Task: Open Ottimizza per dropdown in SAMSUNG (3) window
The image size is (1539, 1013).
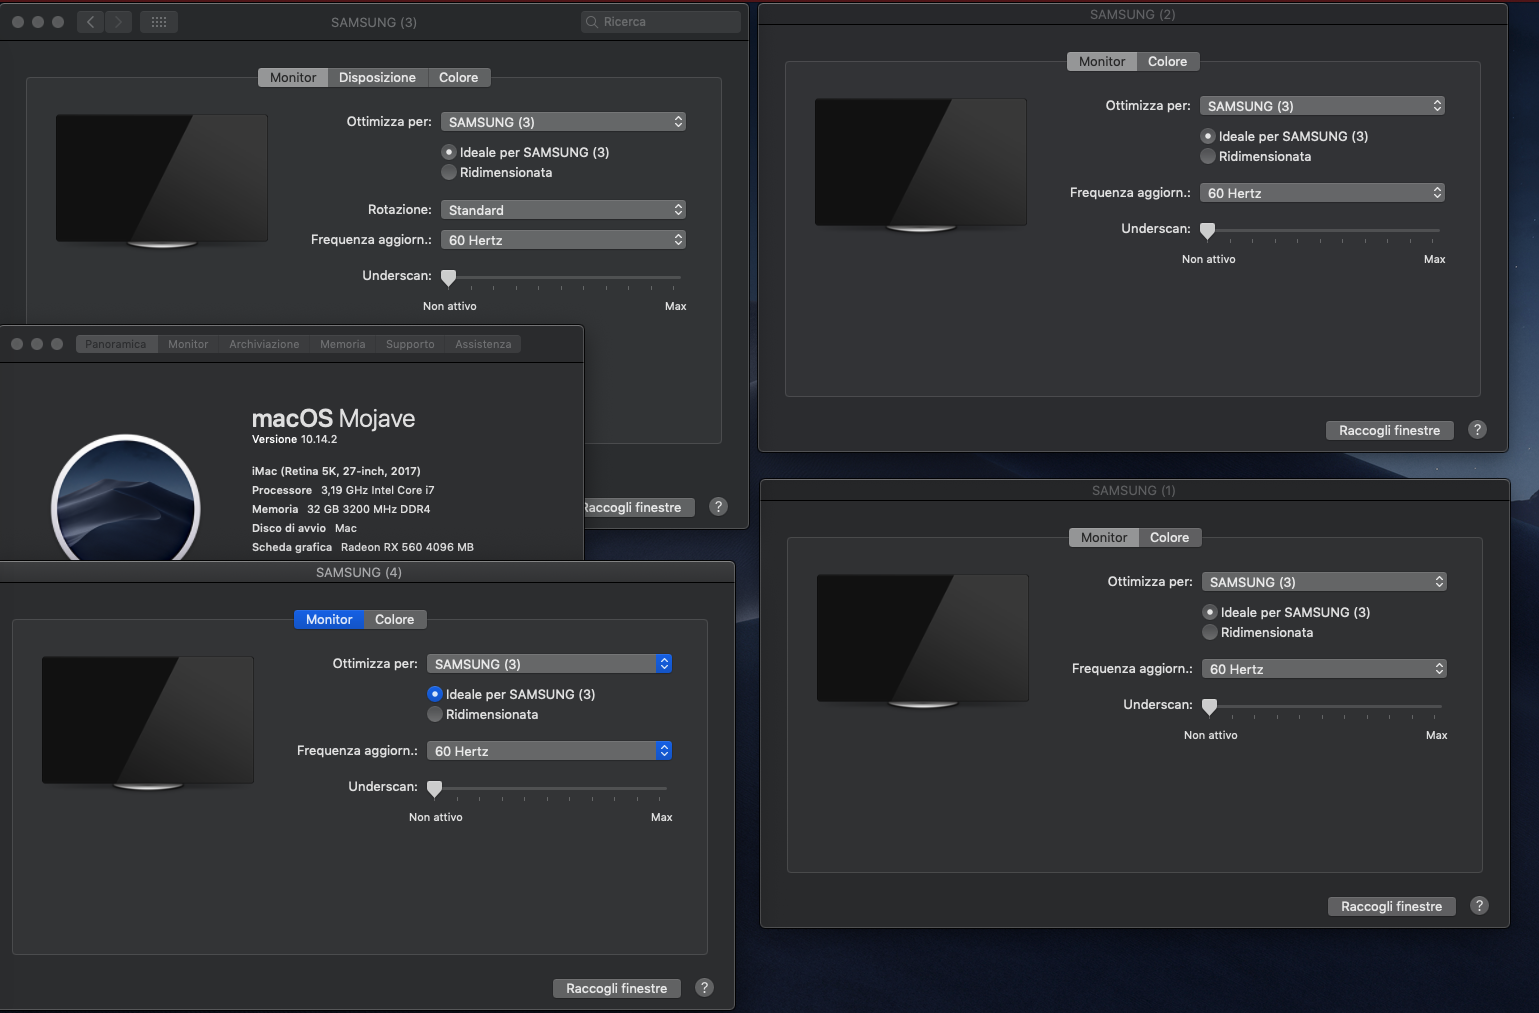Action: (x=563, y=122)
